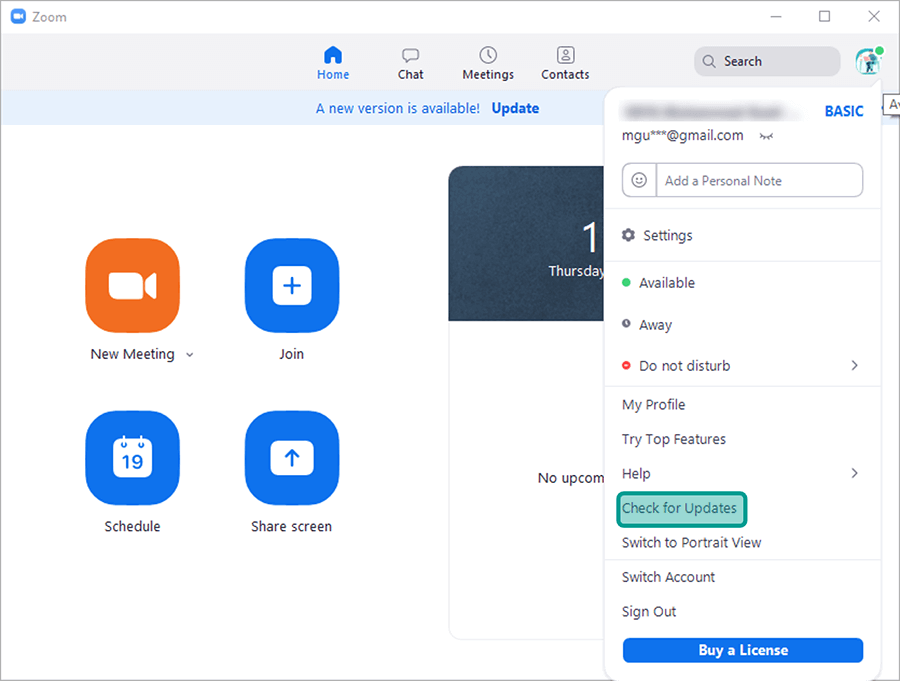Click the Add a Personal Note field
This screenshot has width=900, height=681.
759,180
